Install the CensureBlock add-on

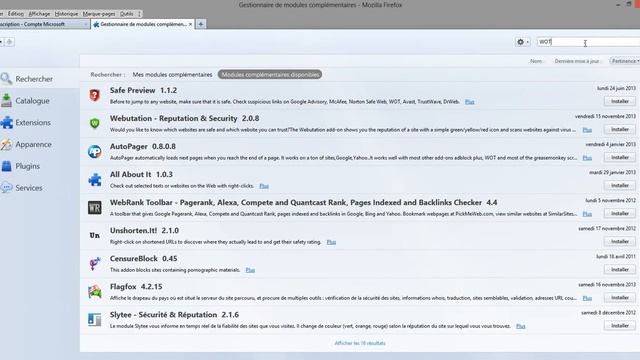click(x=619, y=269)
